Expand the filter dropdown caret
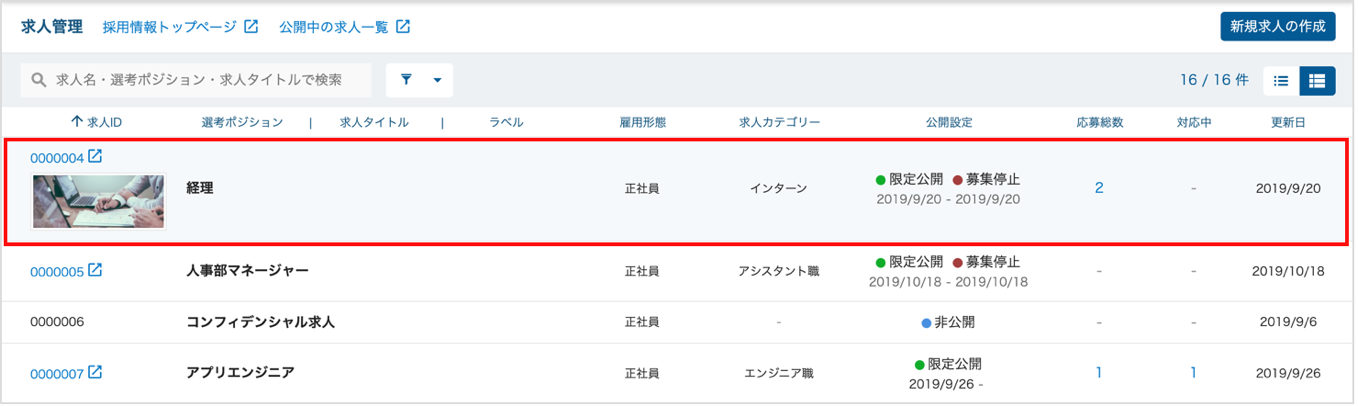The height and width of the screenshot is (406, 1358). point(437,81)
